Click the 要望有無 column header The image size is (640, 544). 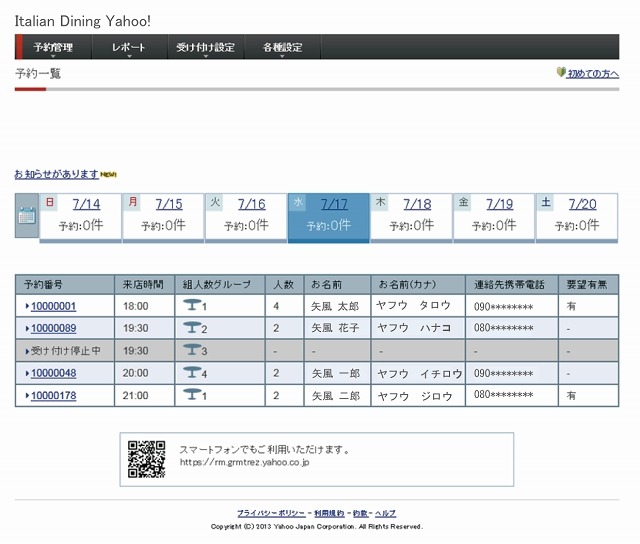[x=589, y=284]
